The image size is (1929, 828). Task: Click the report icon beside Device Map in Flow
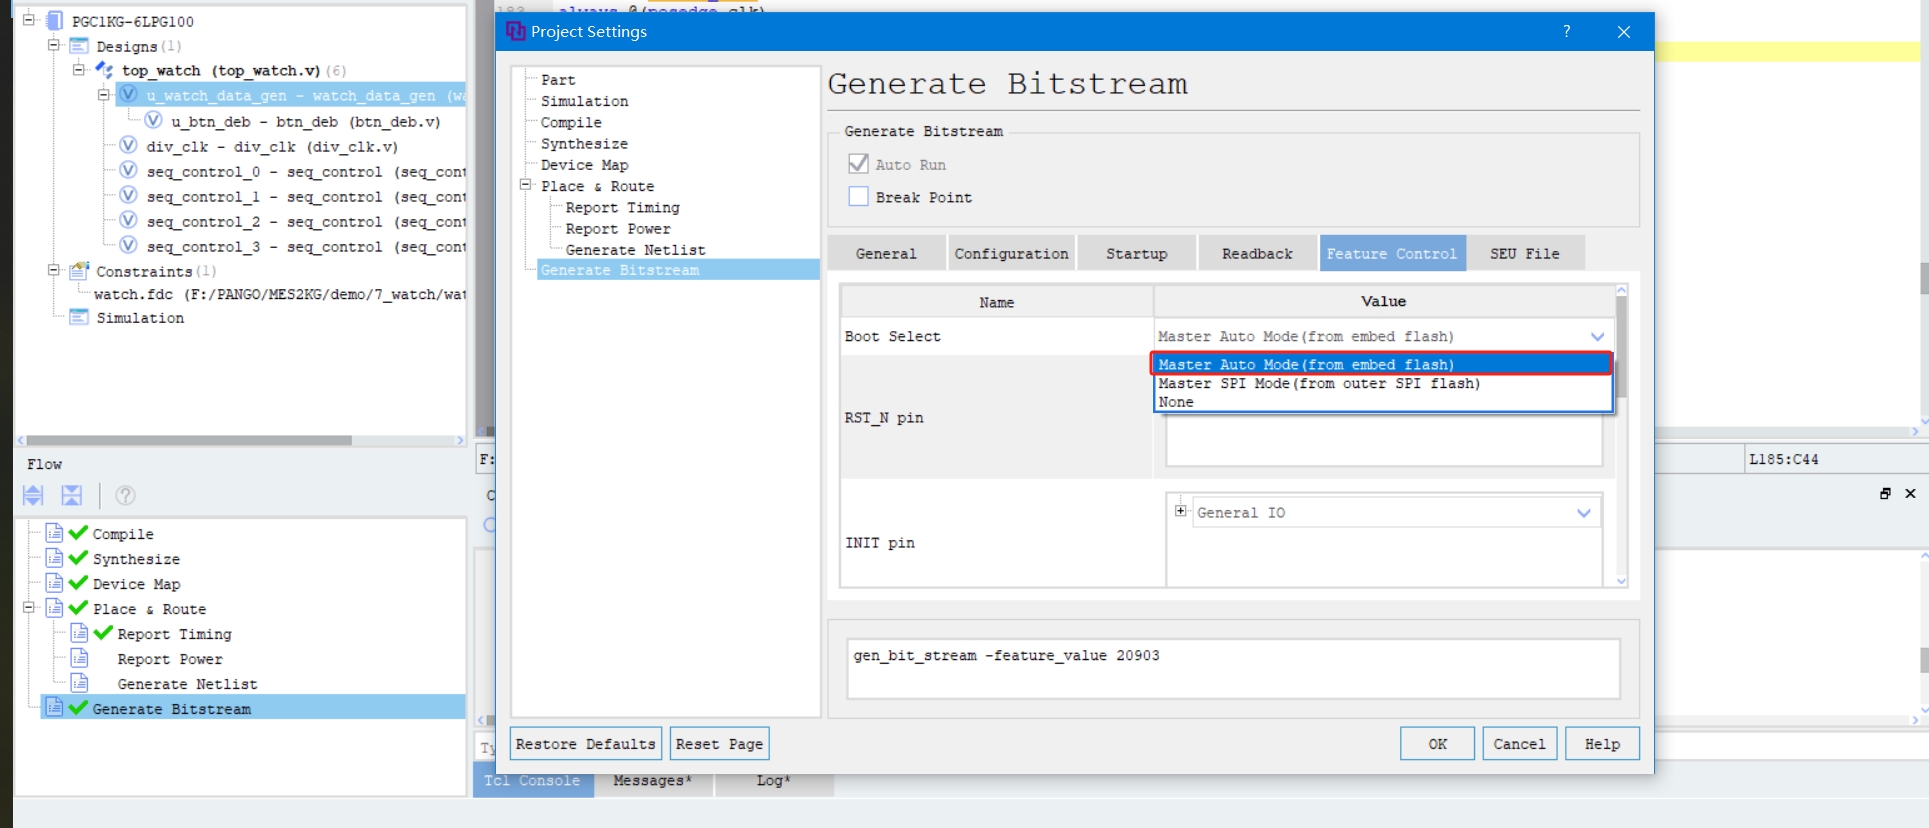click(x=55, y=583)
